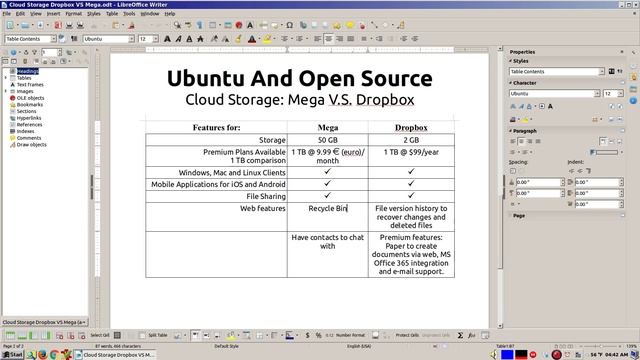Viewport: 640px width, 360px height.
Task: Click Protect Cells button
Action: click(407, 335)
